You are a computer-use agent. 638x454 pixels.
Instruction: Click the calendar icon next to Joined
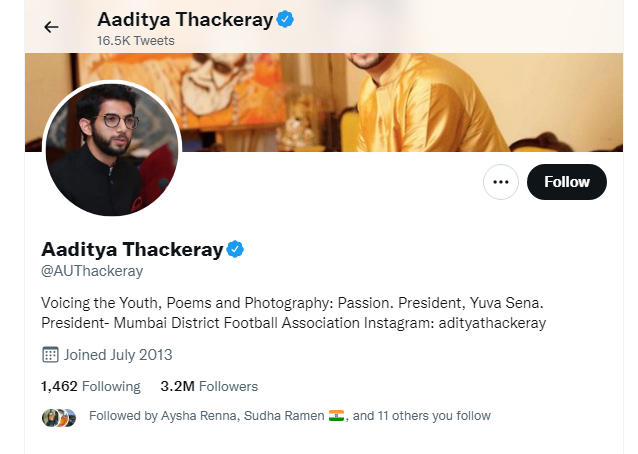coord(50,354)
